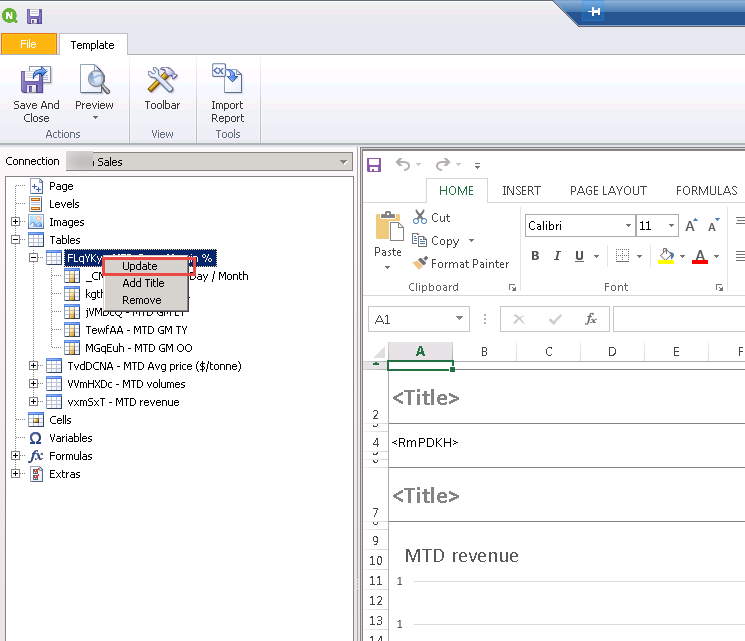Click the Undo arrow in Excel
Screen dimensions: 745x641
(403, 164)
